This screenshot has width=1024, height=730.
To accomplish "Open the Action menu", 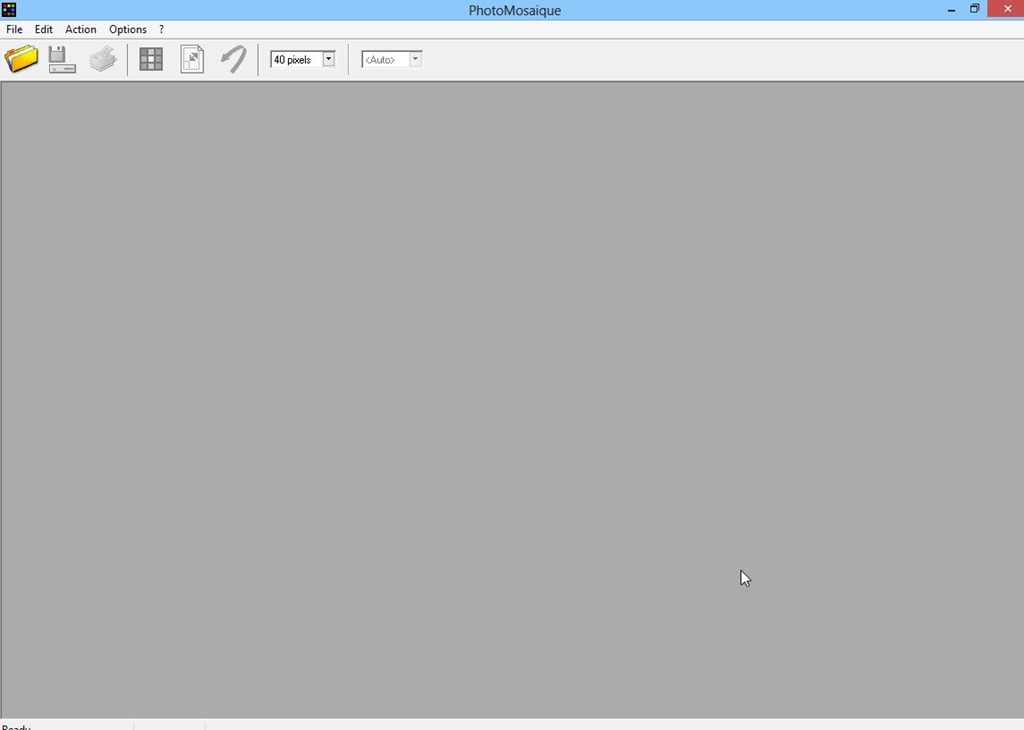I will coord(81,29).
